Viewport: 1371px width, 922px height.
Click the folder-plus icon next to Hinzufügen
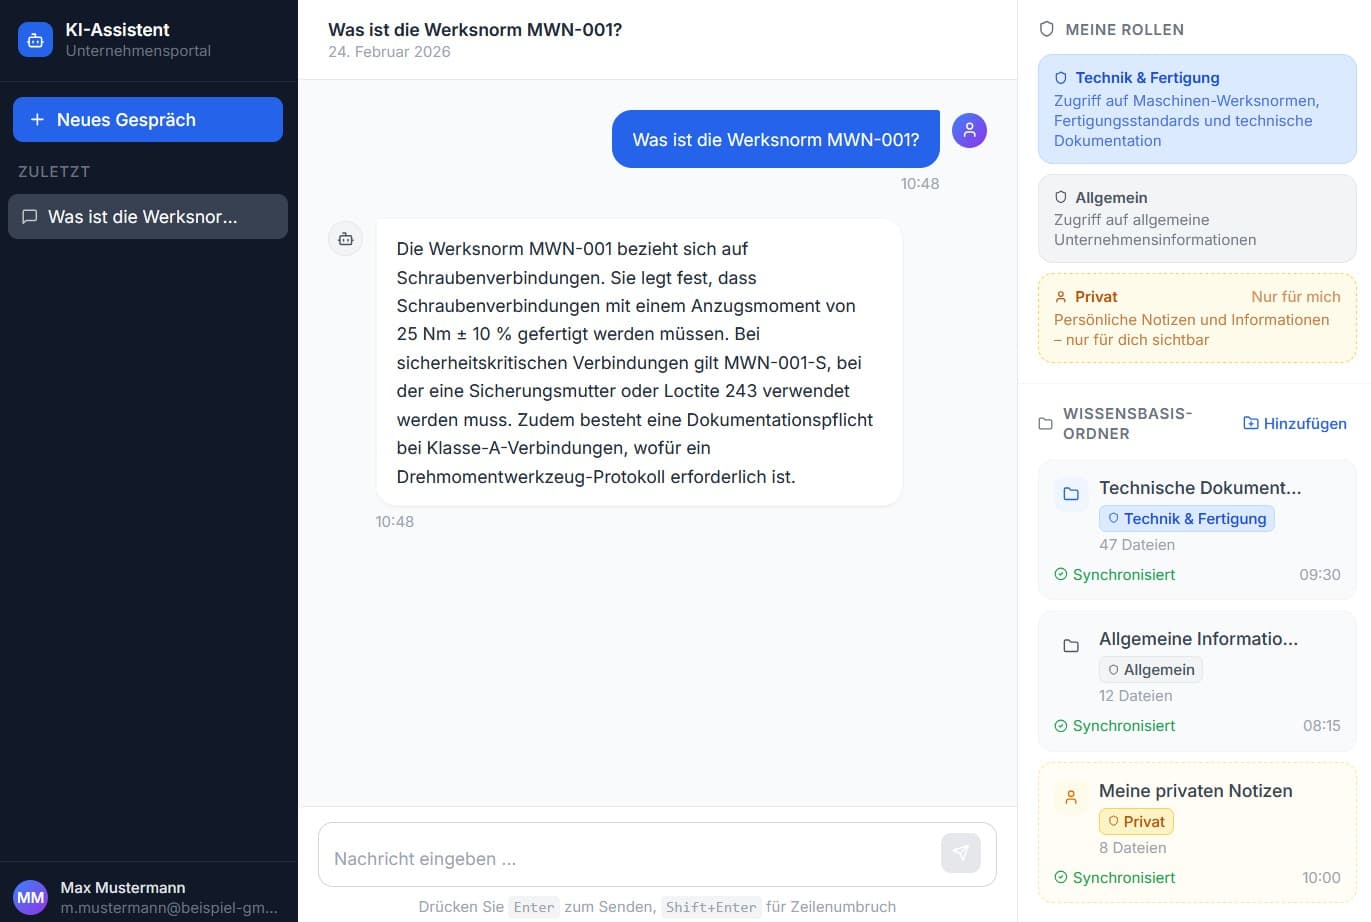pyautogui.click(x=1251, y=423)
